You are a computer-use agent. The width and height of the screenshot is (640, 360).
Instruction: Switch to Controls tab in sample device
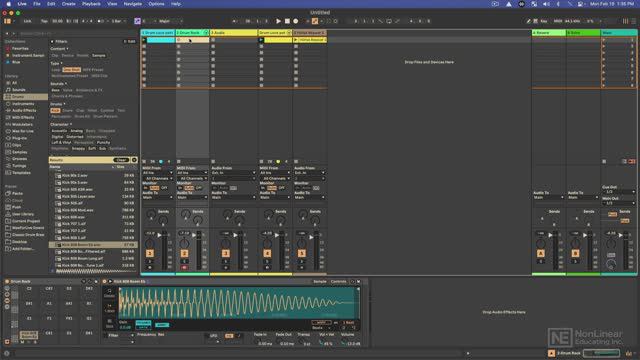[x=338, y=282]
